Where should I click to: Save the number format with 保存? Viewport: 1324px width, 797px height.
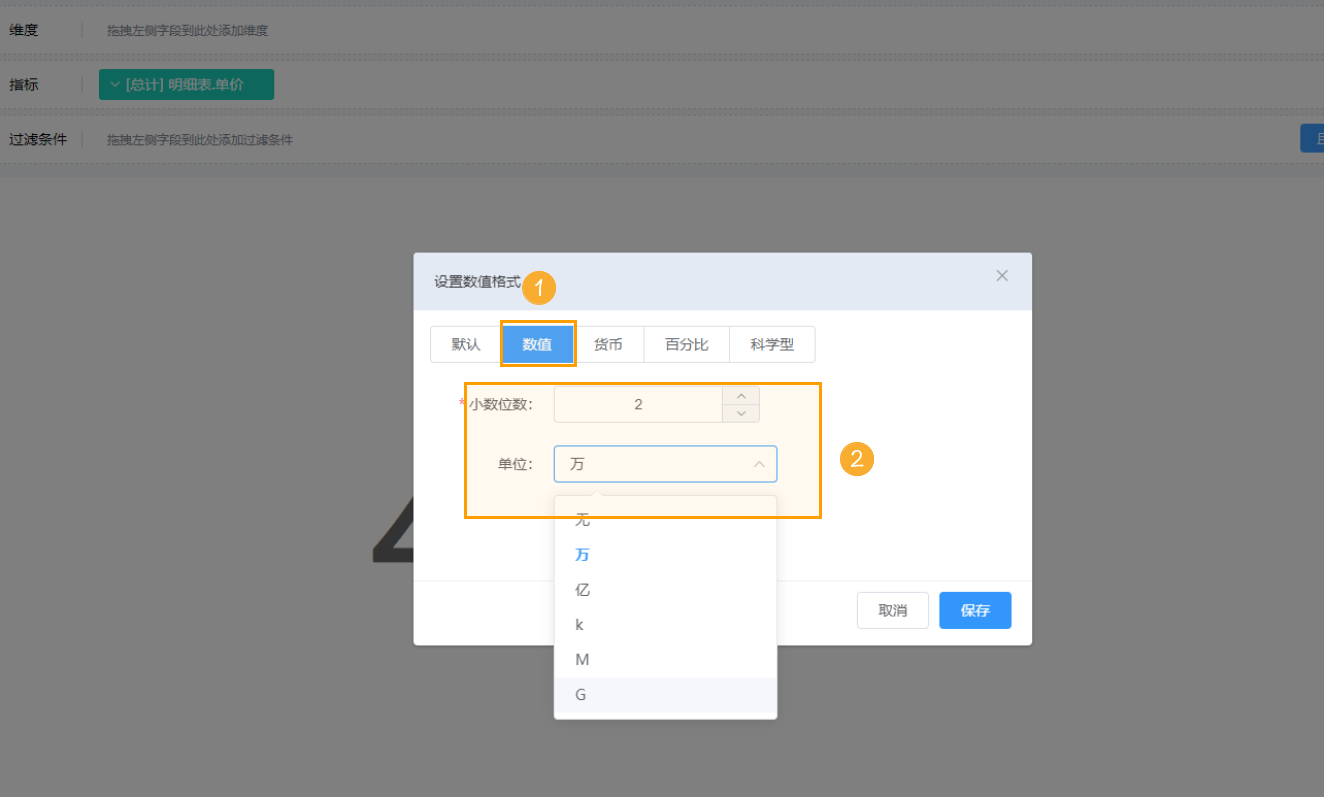[974, 610]
